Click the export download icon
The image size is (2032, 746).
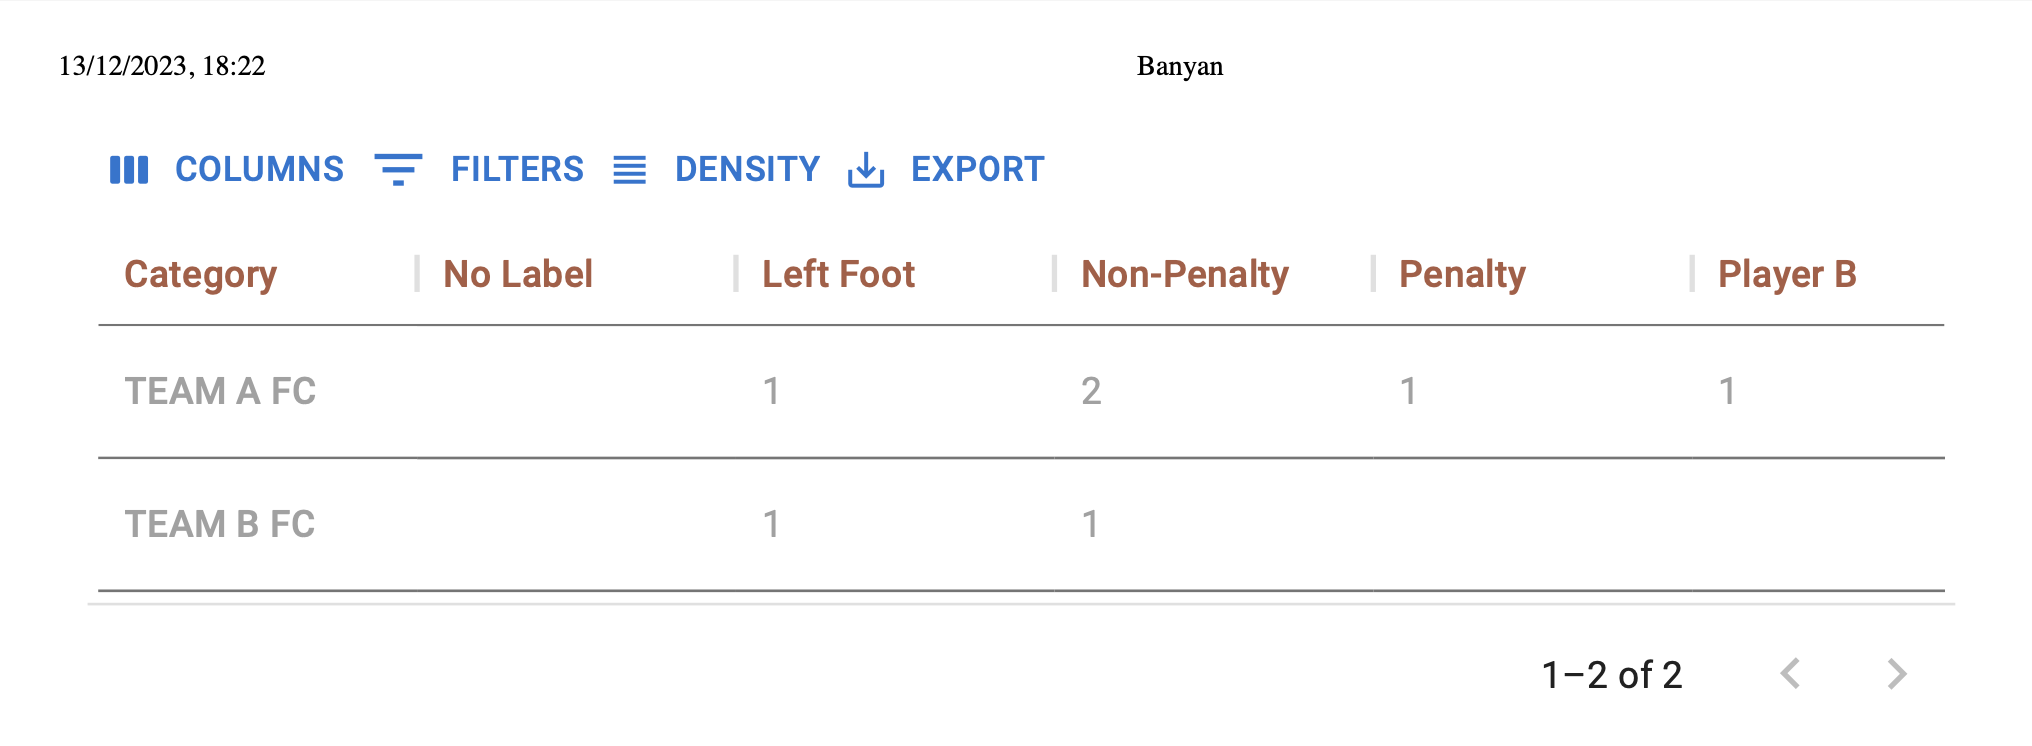click(866, 170)
